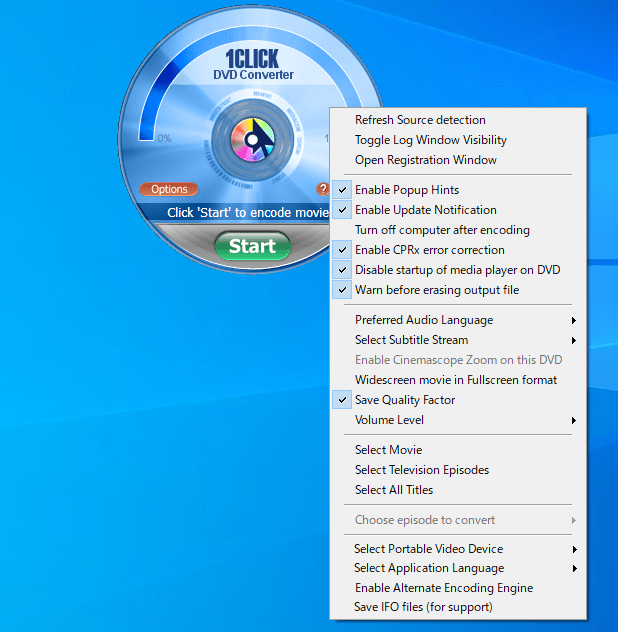Click the 1CLICK DVD Converter title logo
The image size is (618, 632).
click(x=253, y=64)
